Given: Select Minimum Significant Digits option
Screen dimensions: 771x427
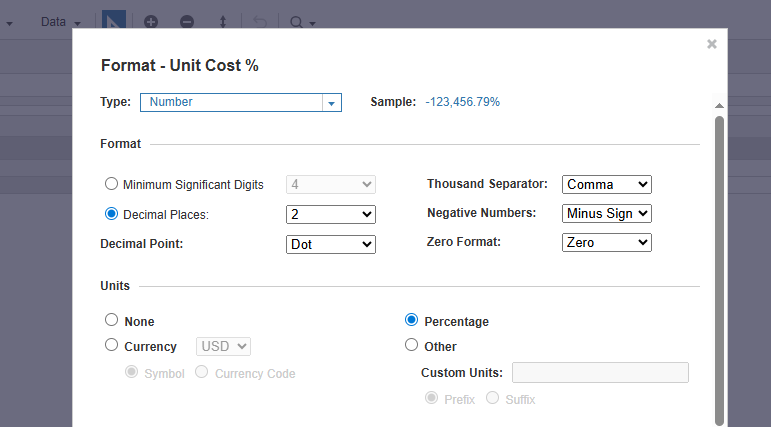Looking at the screenshot, I should tap(112, 184).
